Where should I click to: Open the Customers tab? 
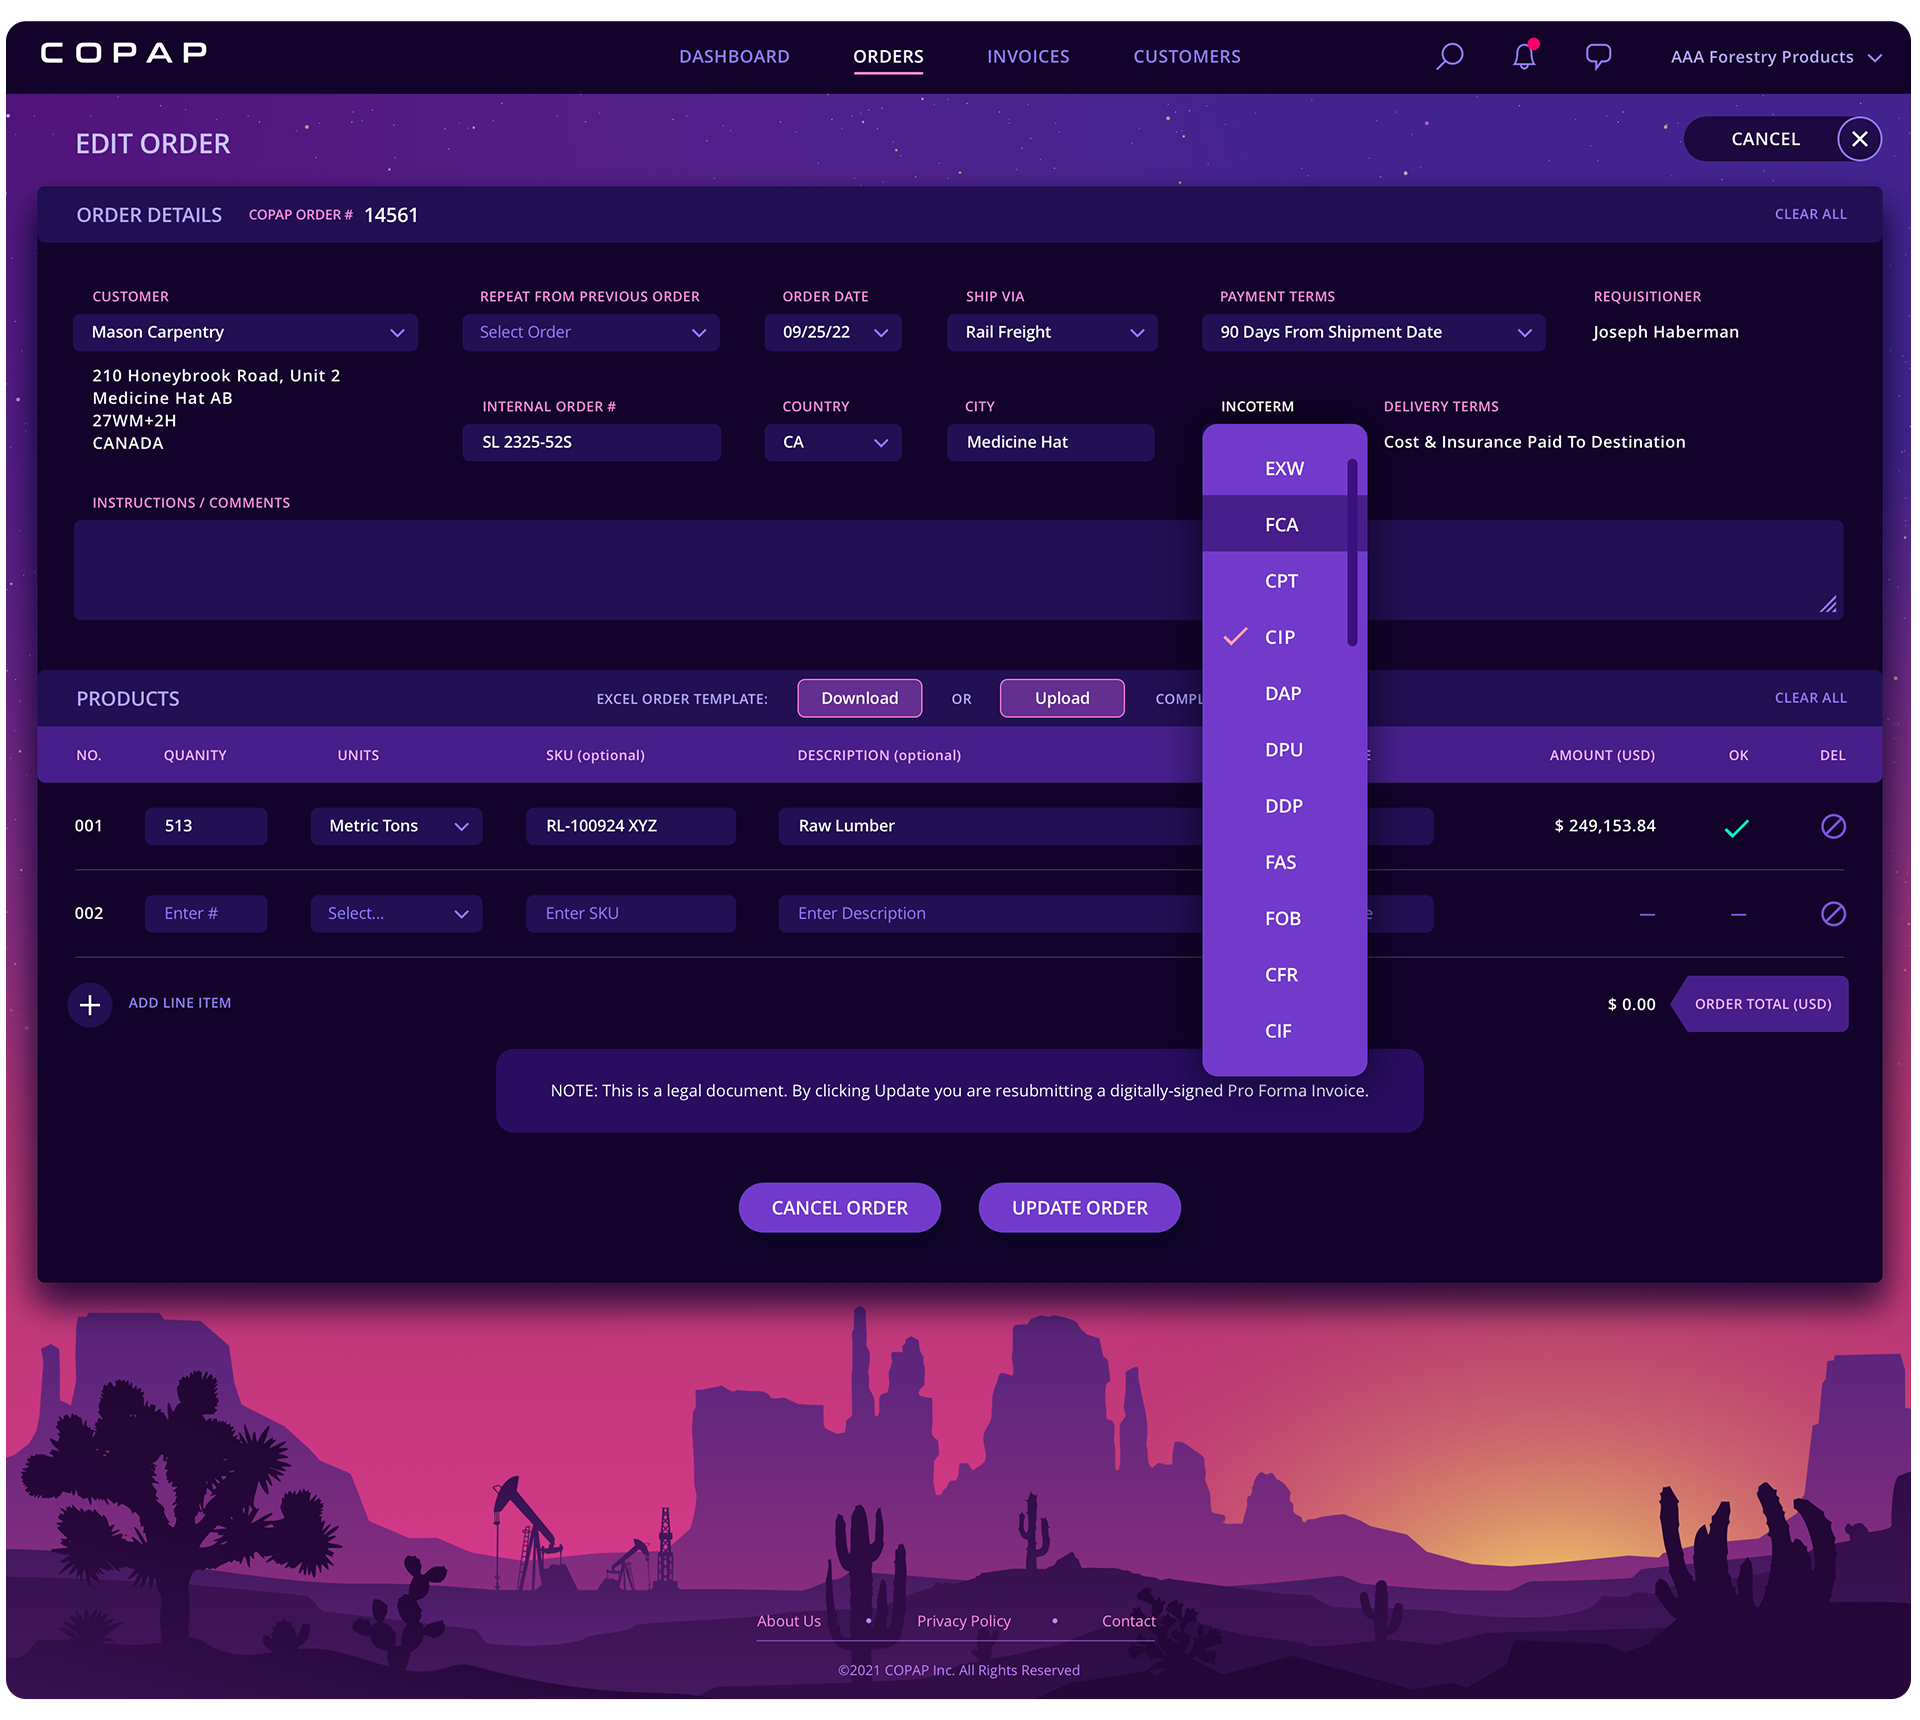[x=1186, y=57]
